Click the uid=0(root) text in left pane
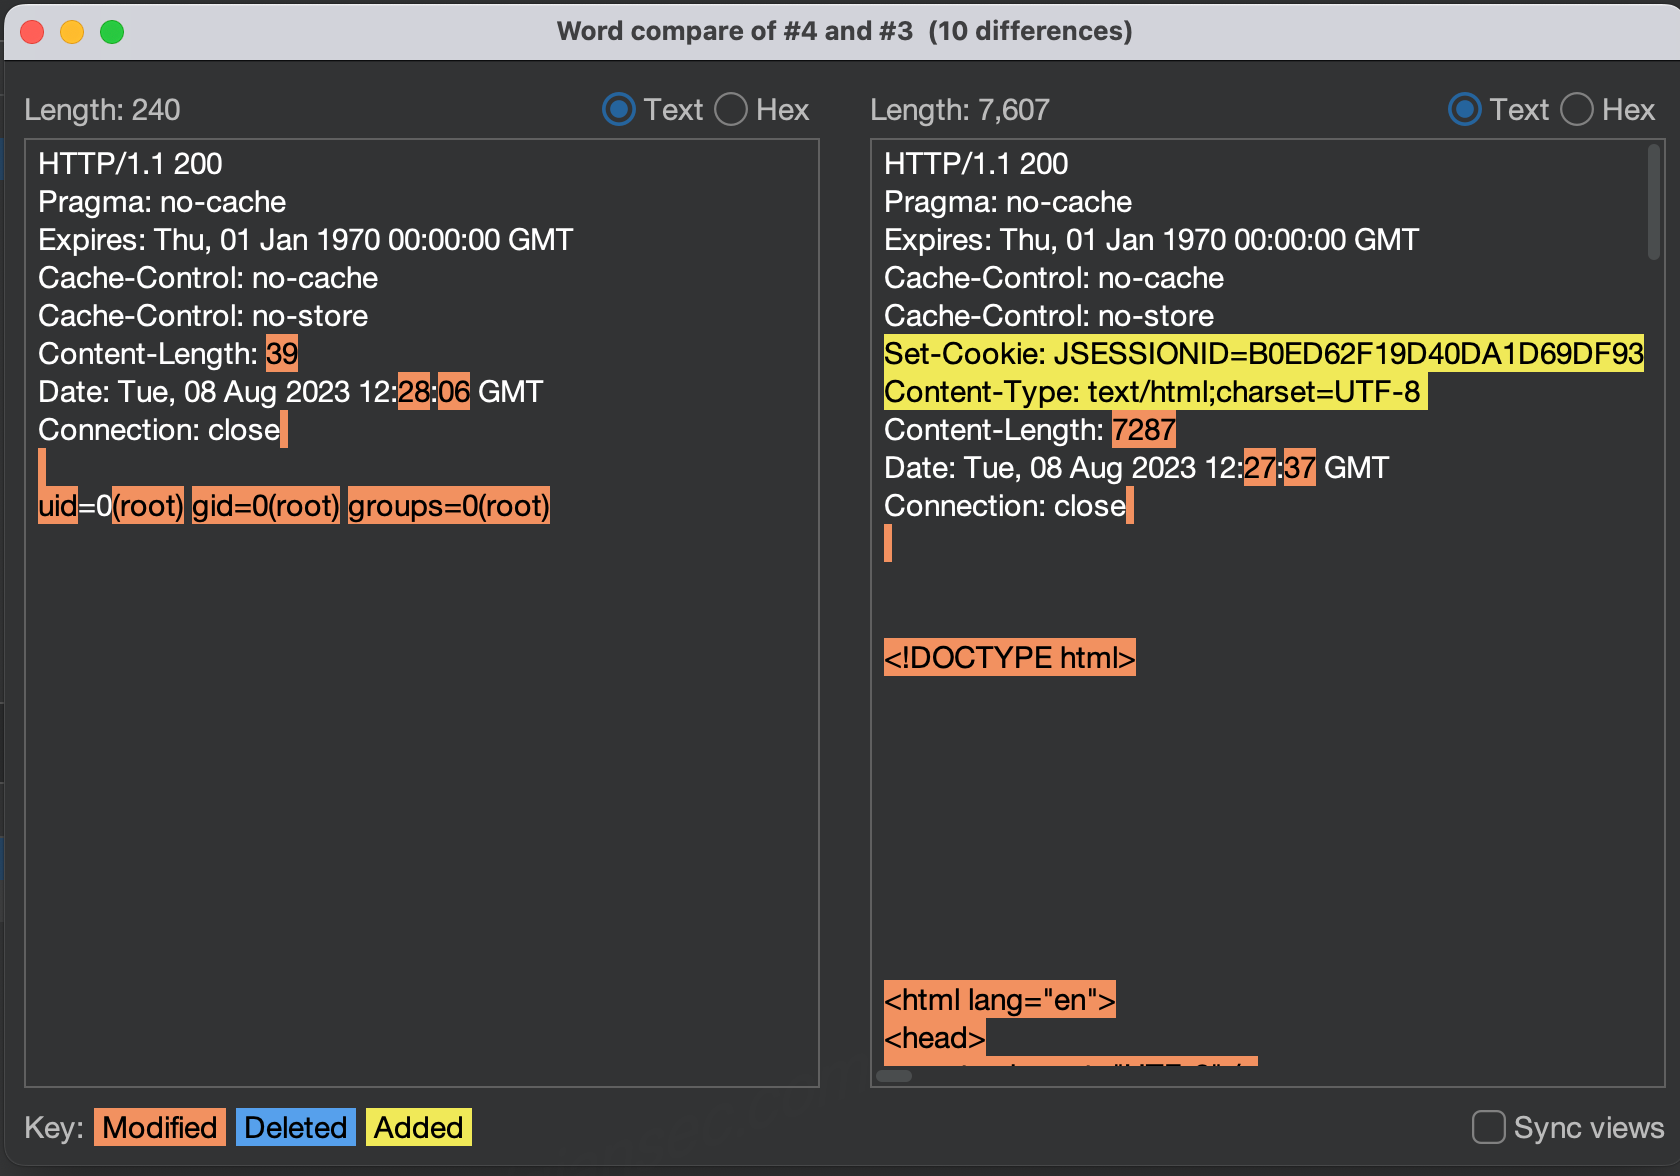 [x=111, y=505]
